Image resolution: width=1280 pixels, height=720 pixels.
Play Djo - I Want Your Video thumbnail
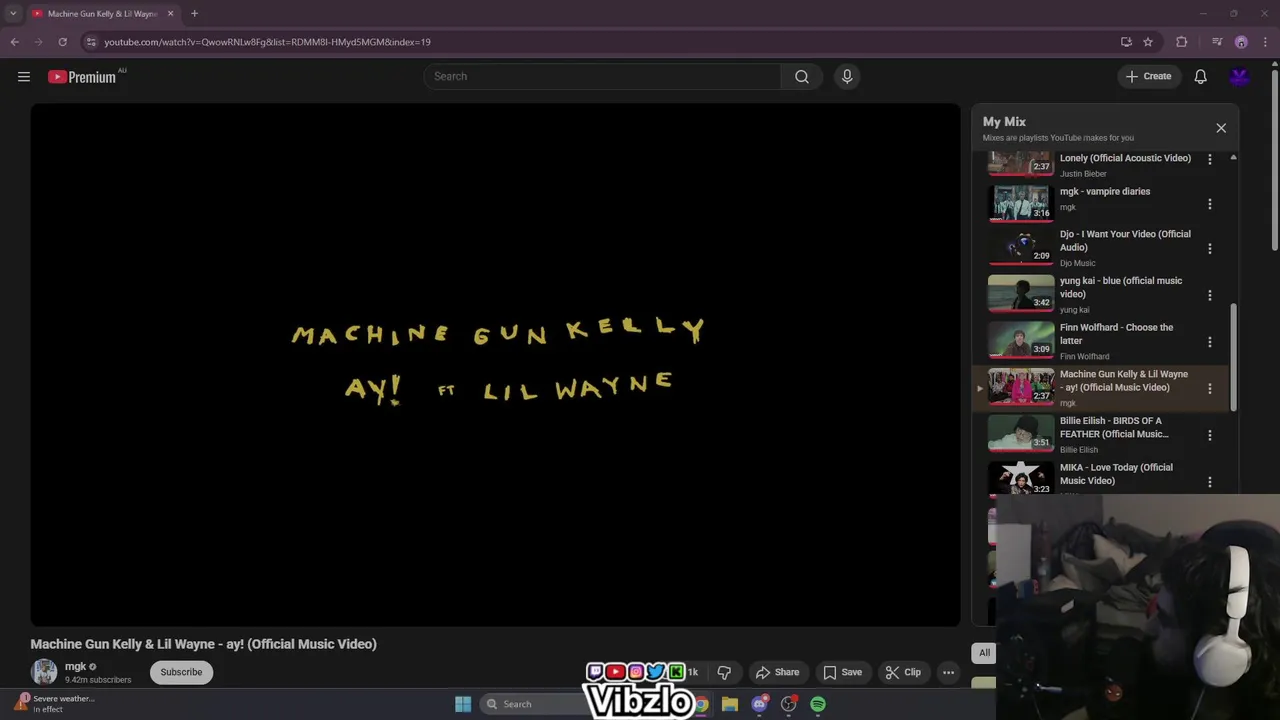(1021, 248)
